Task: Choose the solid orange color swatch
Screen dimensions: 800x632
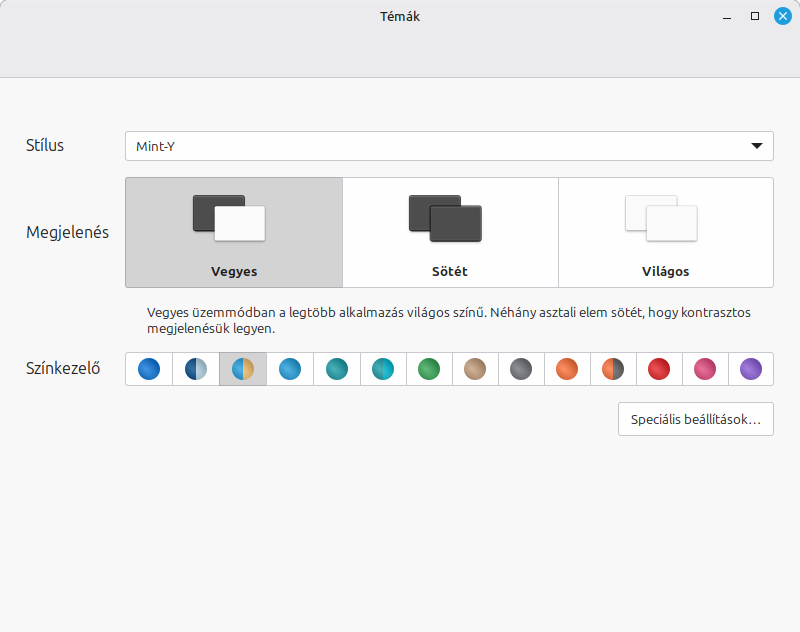Action: (567, 369)
